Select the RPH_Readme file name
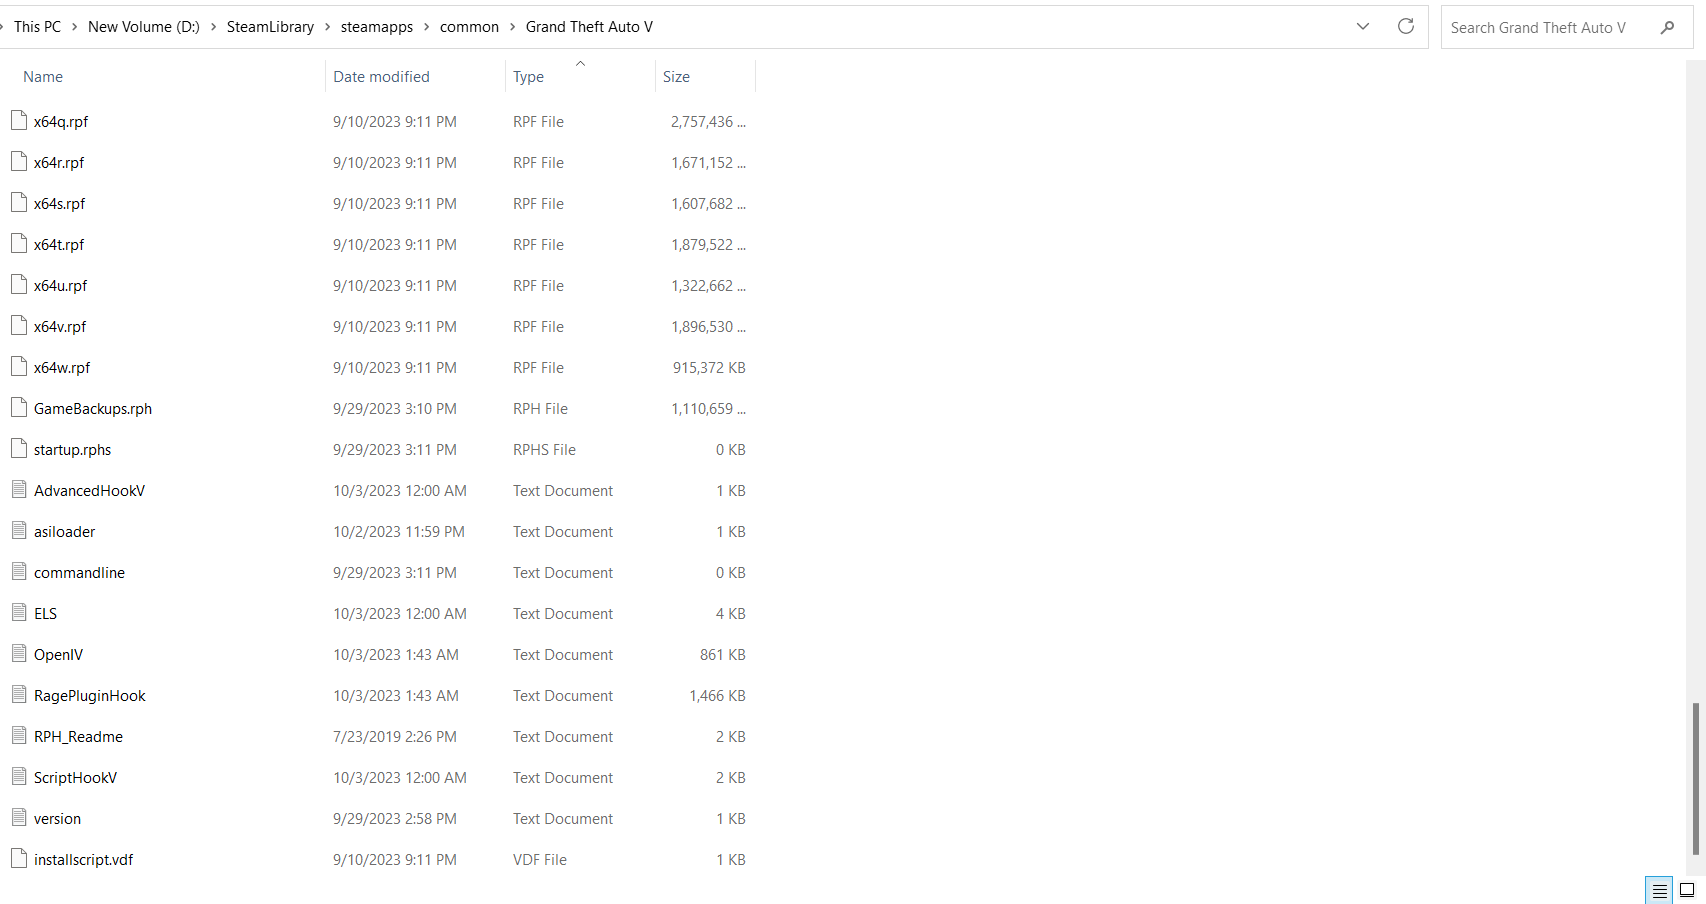1706x904 pixels. [x=79, y=737]
